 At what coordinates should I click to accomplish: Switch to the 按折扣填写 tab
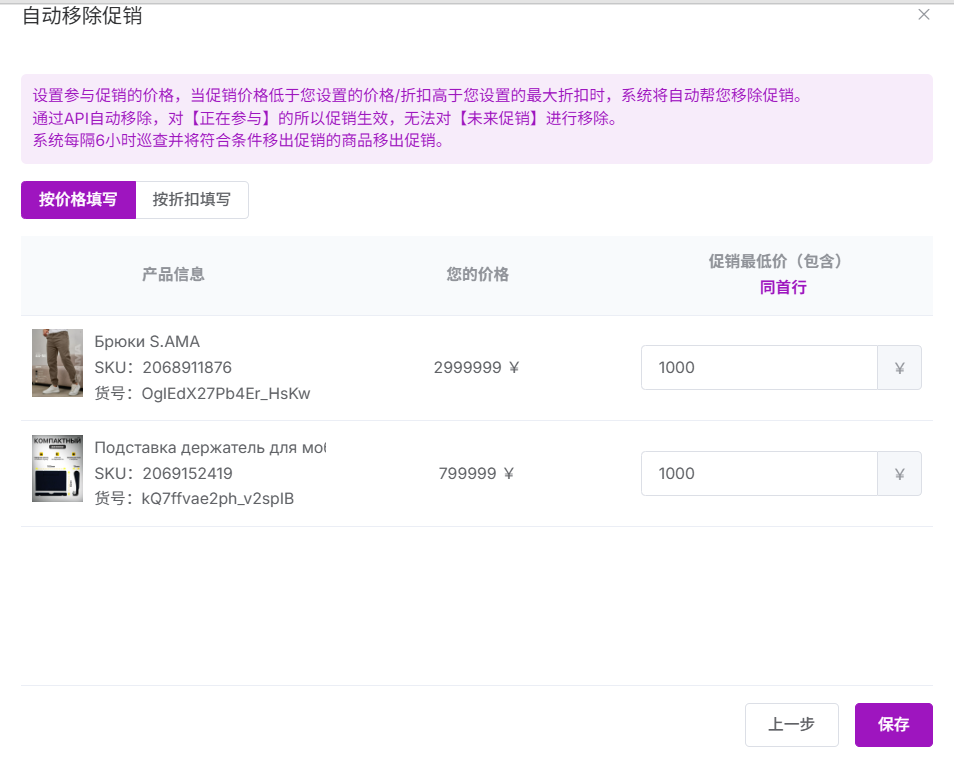(x=191, y=199)
